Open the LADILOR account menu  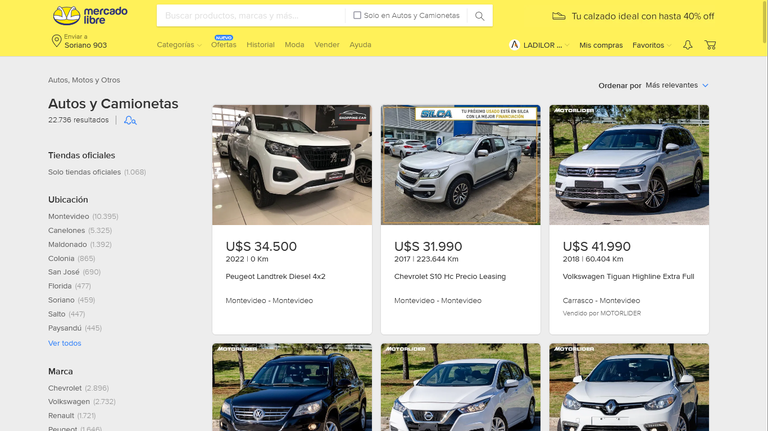coord(539,45)
